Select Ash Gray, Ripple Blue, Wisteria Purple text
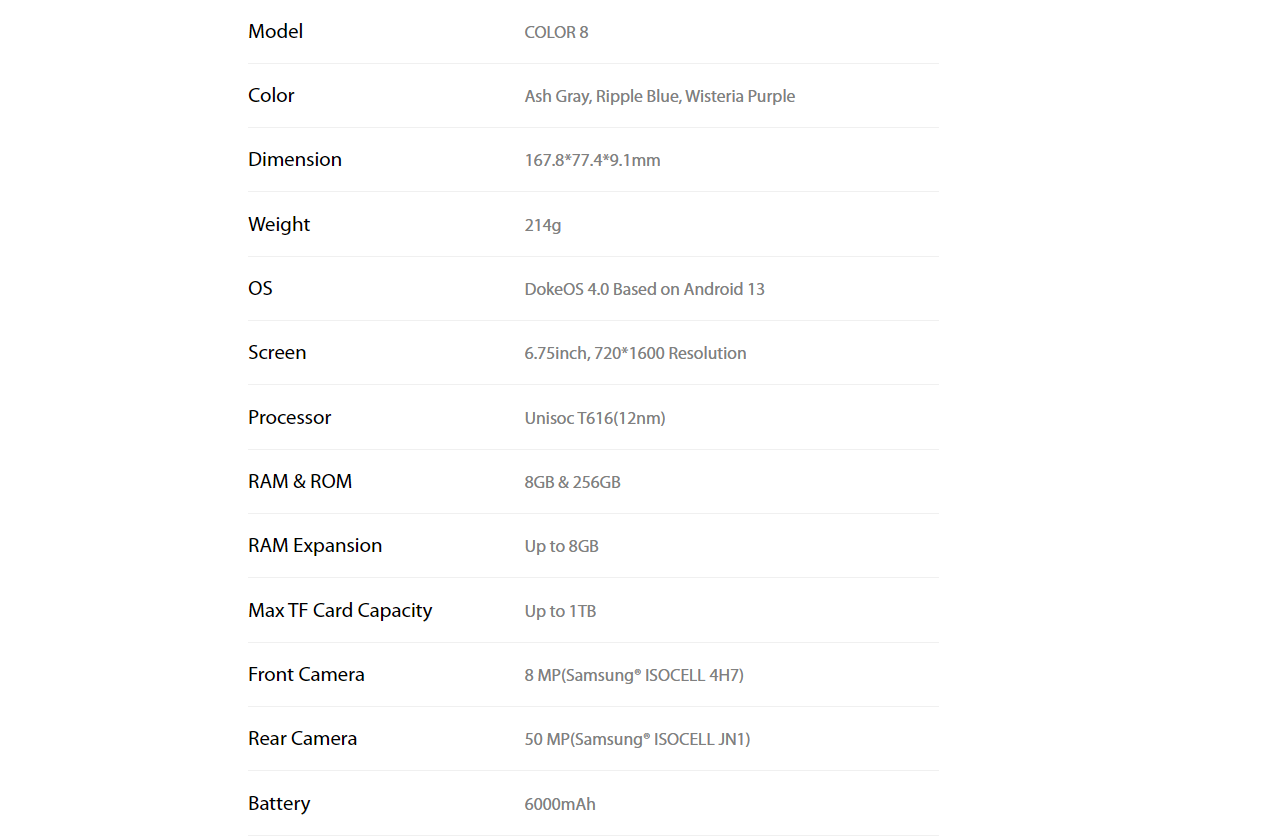 [660, 96]
